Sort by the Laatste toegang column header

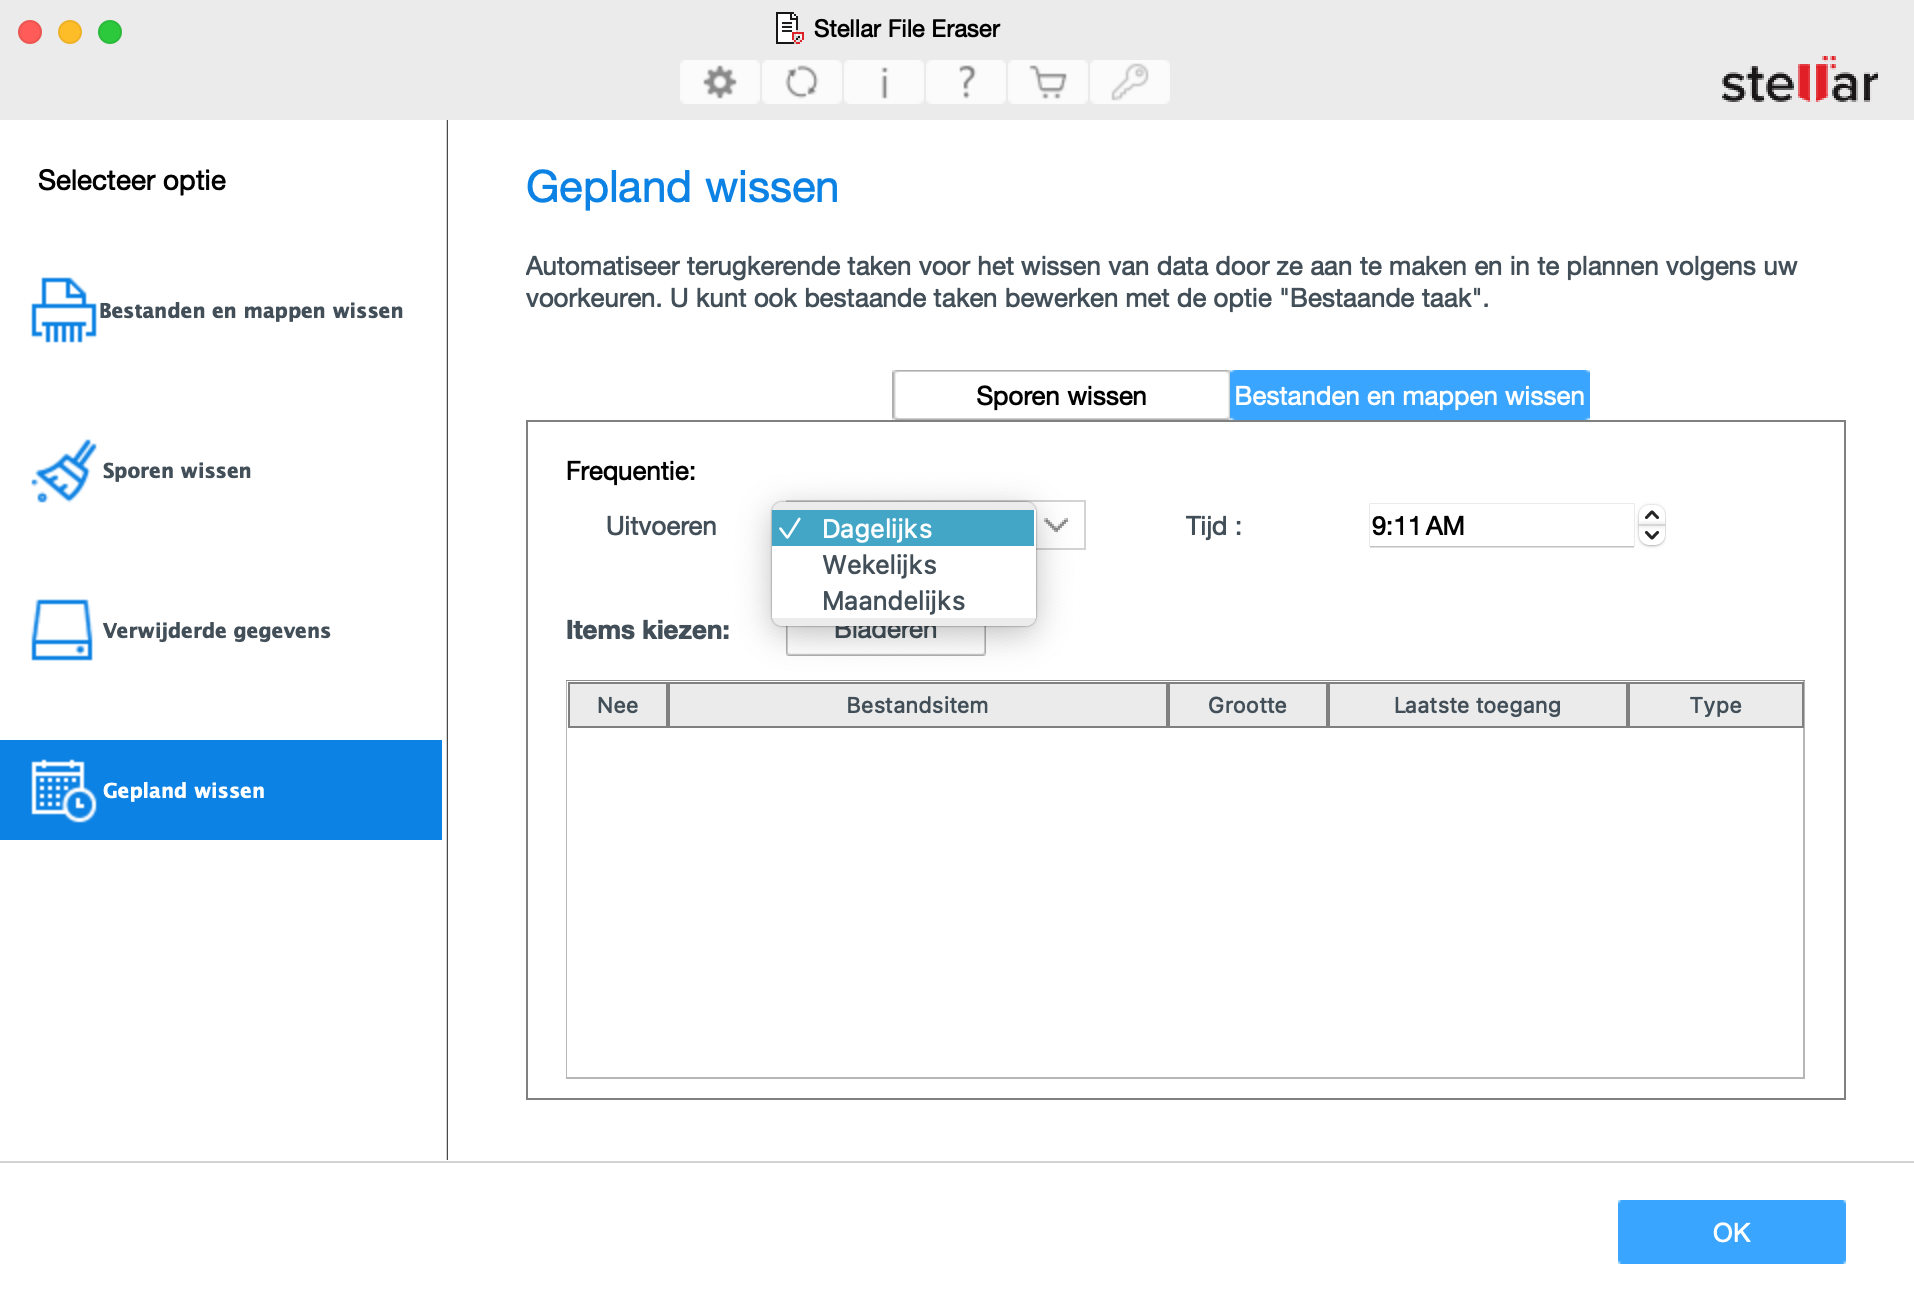coord(1477,705)
